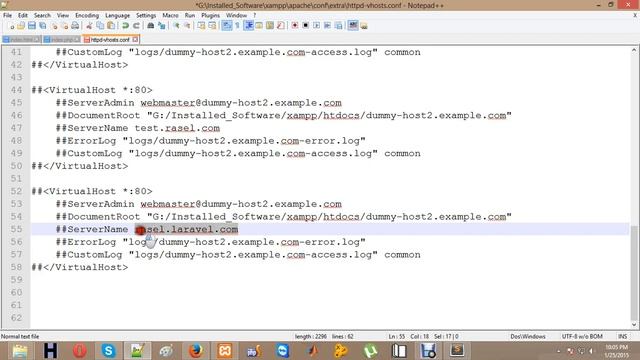Click 'test.rasel.com' on line 47
Viewport: 640px width, 360px height.
[177, 128]
